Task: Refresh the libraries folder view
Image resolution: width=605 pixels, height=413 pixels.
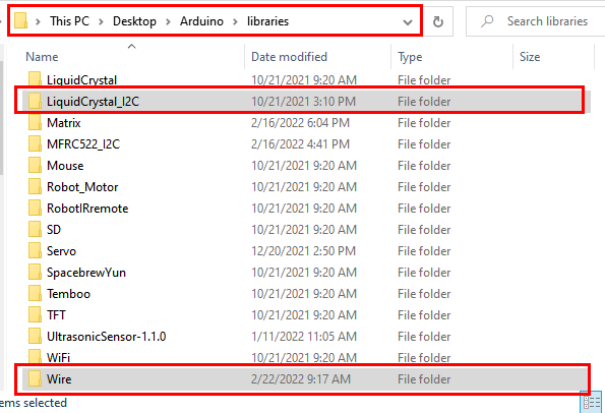Action: coord(438,22)
